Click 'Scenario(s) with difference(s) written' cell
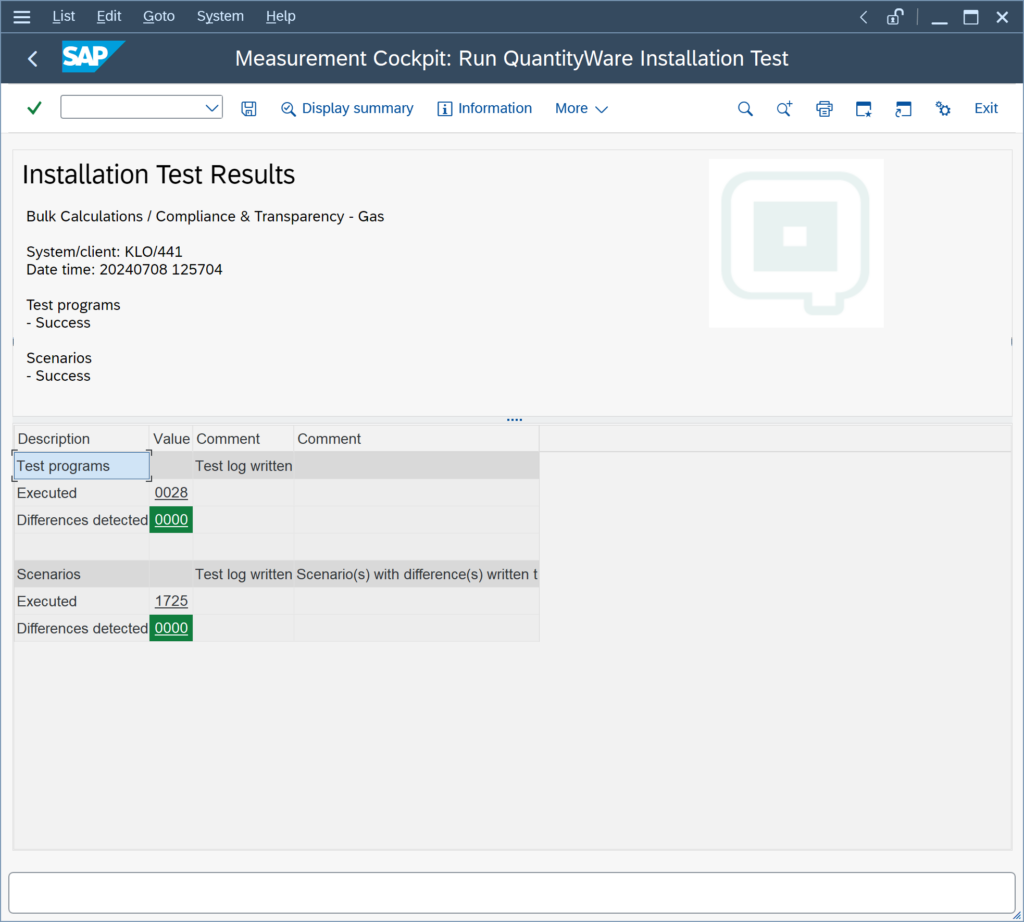 point(417,575)
